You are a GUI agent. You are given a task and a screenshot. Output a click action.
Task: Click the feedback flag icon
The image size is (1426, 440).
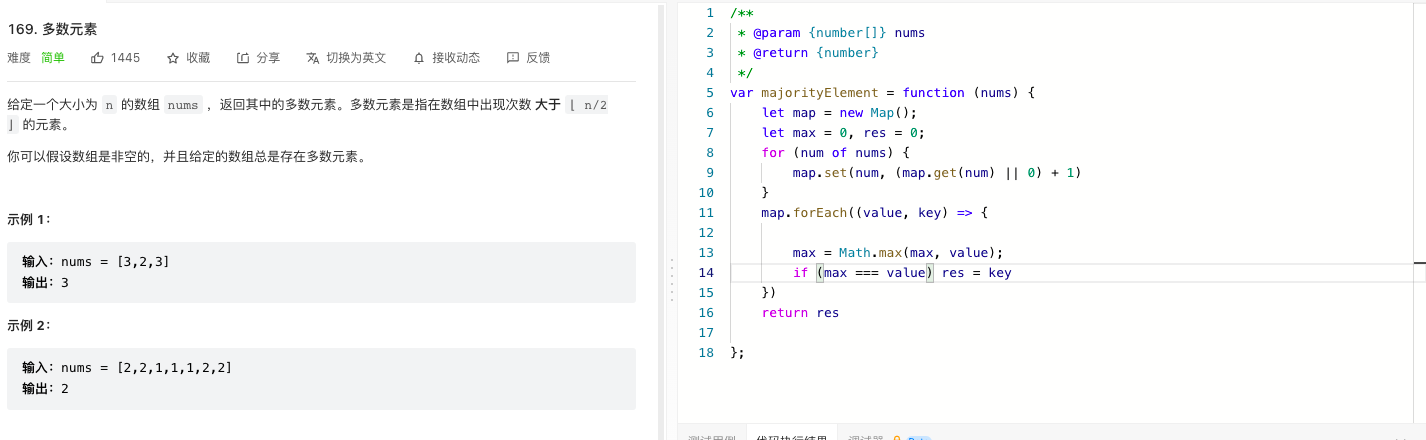pos(513,58)
